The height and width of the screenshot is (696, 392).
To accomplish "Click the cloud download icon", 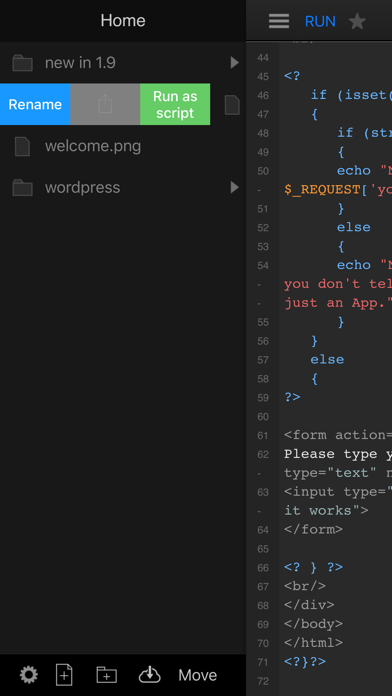I will click(150, 675).
